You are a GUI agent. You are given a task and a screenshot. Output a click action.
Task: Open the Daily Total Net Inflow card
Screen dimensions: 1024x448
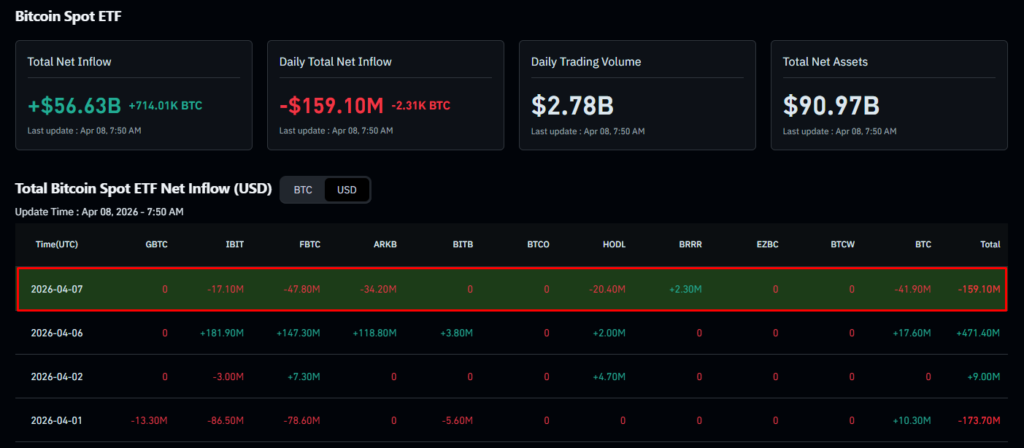(385, 95)
